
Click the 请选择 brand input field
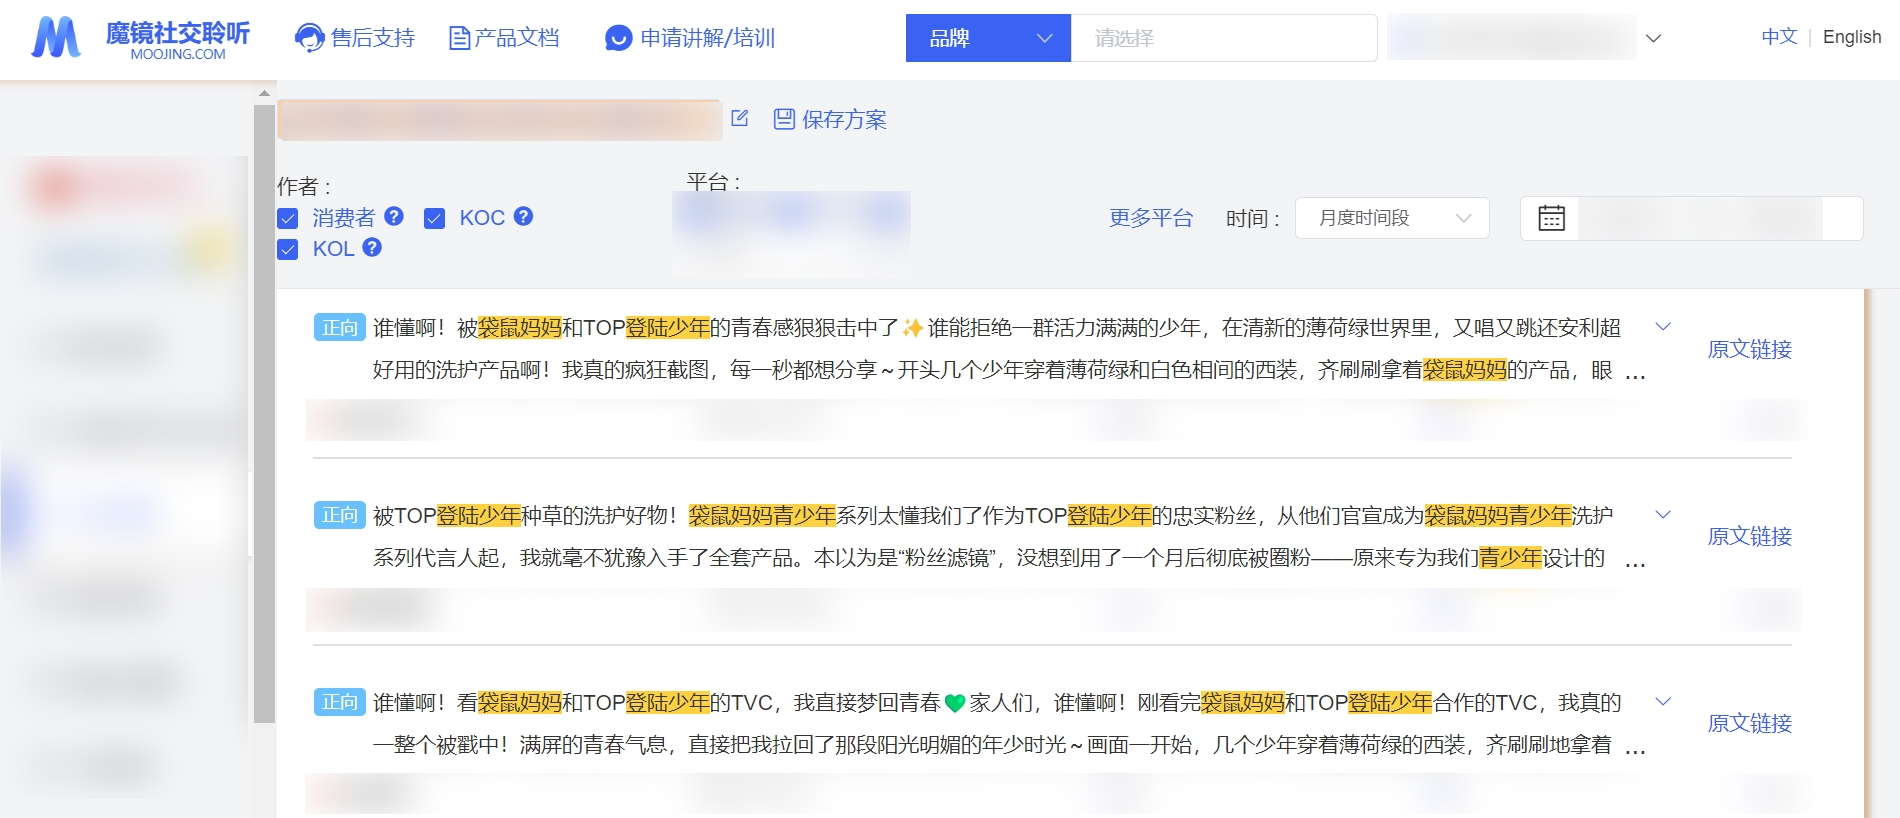coord(1223,38)
